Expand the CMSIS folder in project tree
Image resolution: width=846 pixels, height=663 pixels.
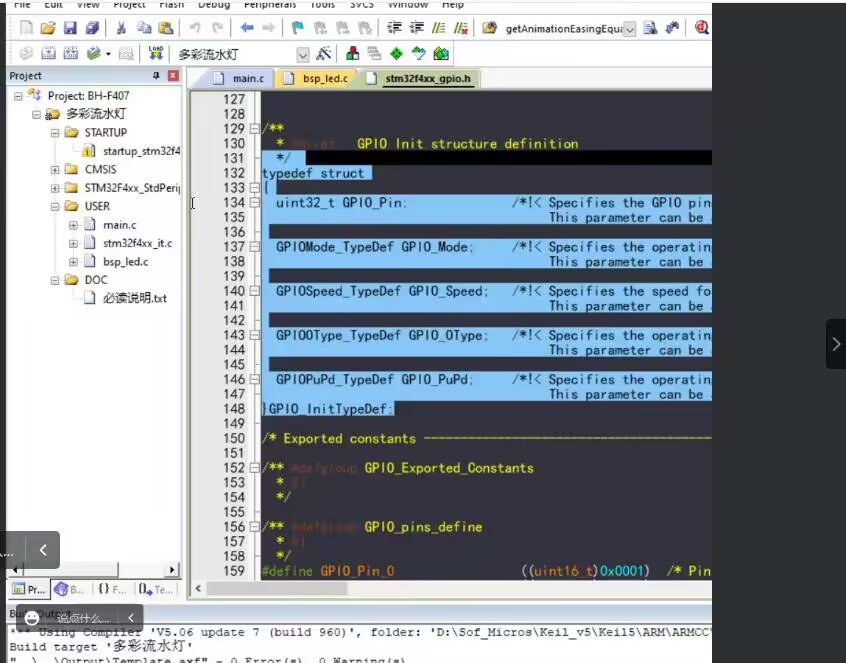[x=55, y=170]
